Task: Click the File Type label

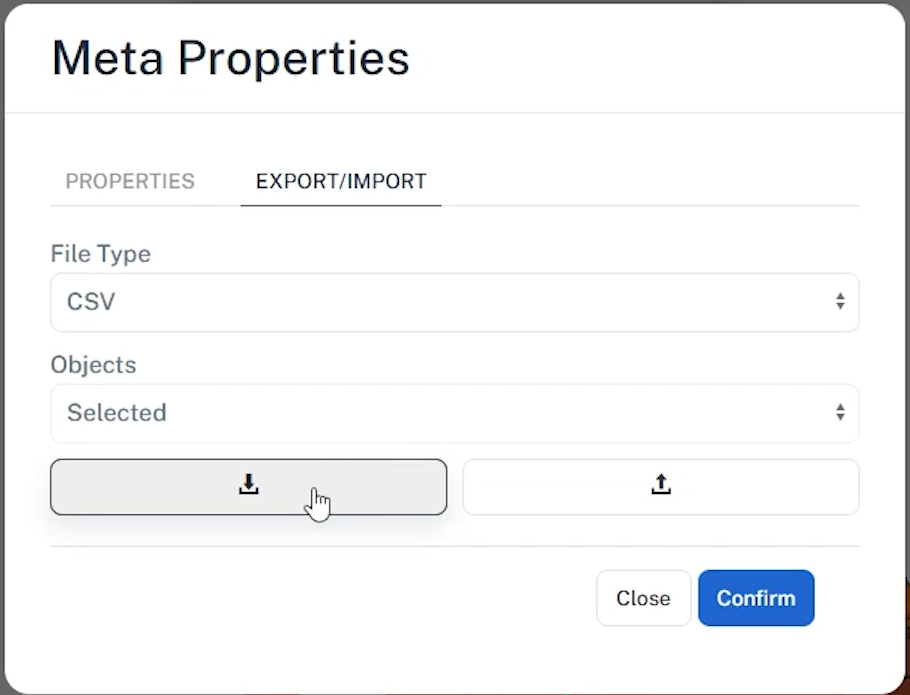Action: click(x=100, y=254)
